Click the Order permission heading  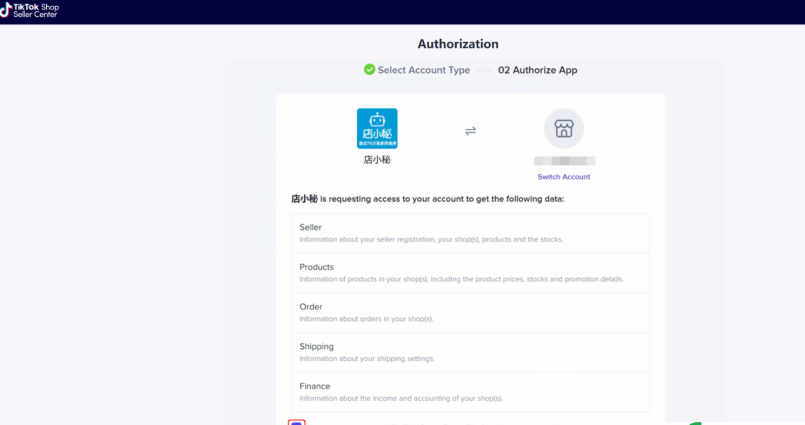(x=311, y=306)
